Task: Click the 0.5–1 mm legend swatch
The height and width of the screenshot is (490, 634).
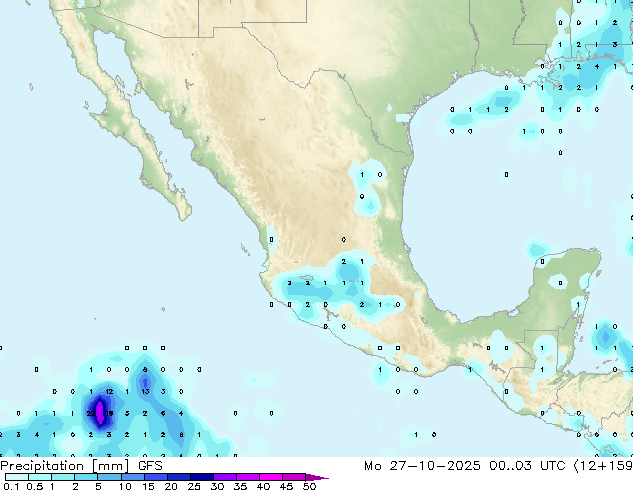Action: [40, 477]
